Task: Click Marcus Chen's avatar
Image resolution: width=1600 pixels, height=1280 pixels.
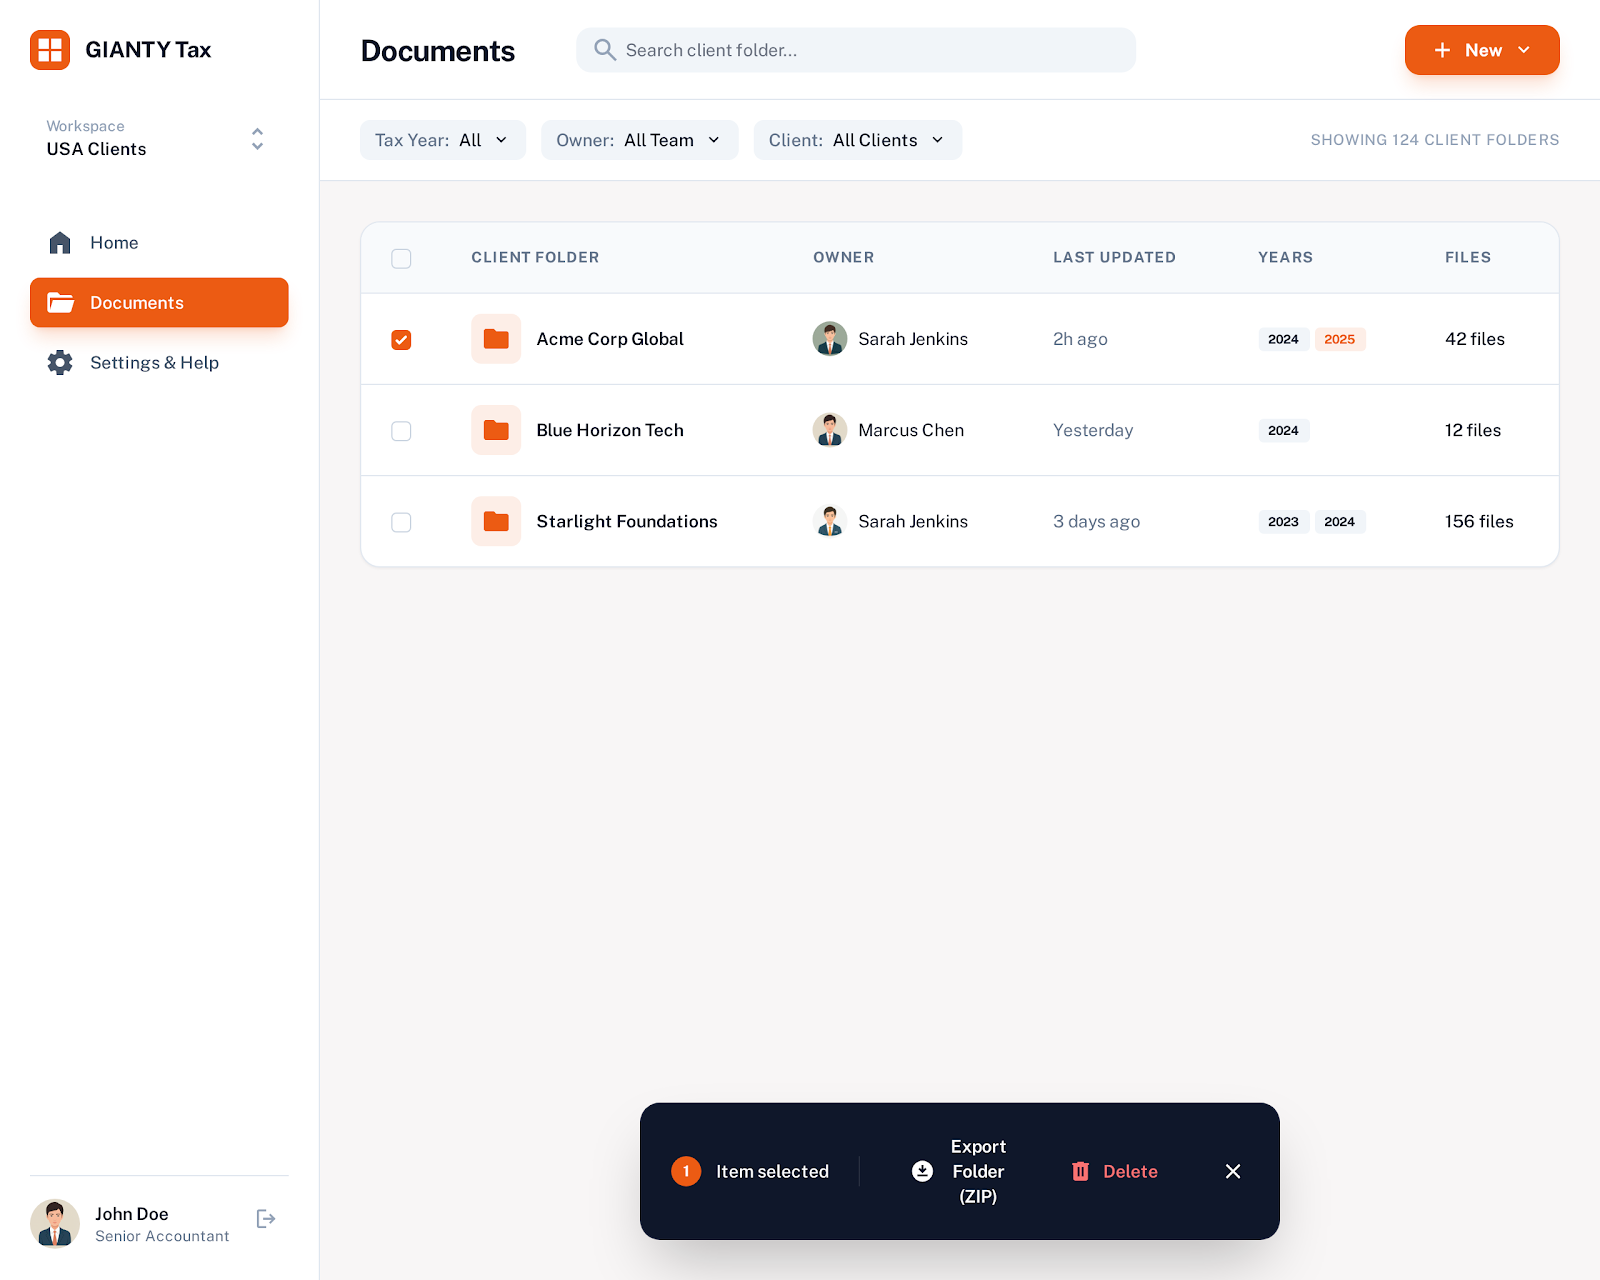Action: tap(829, 430)
